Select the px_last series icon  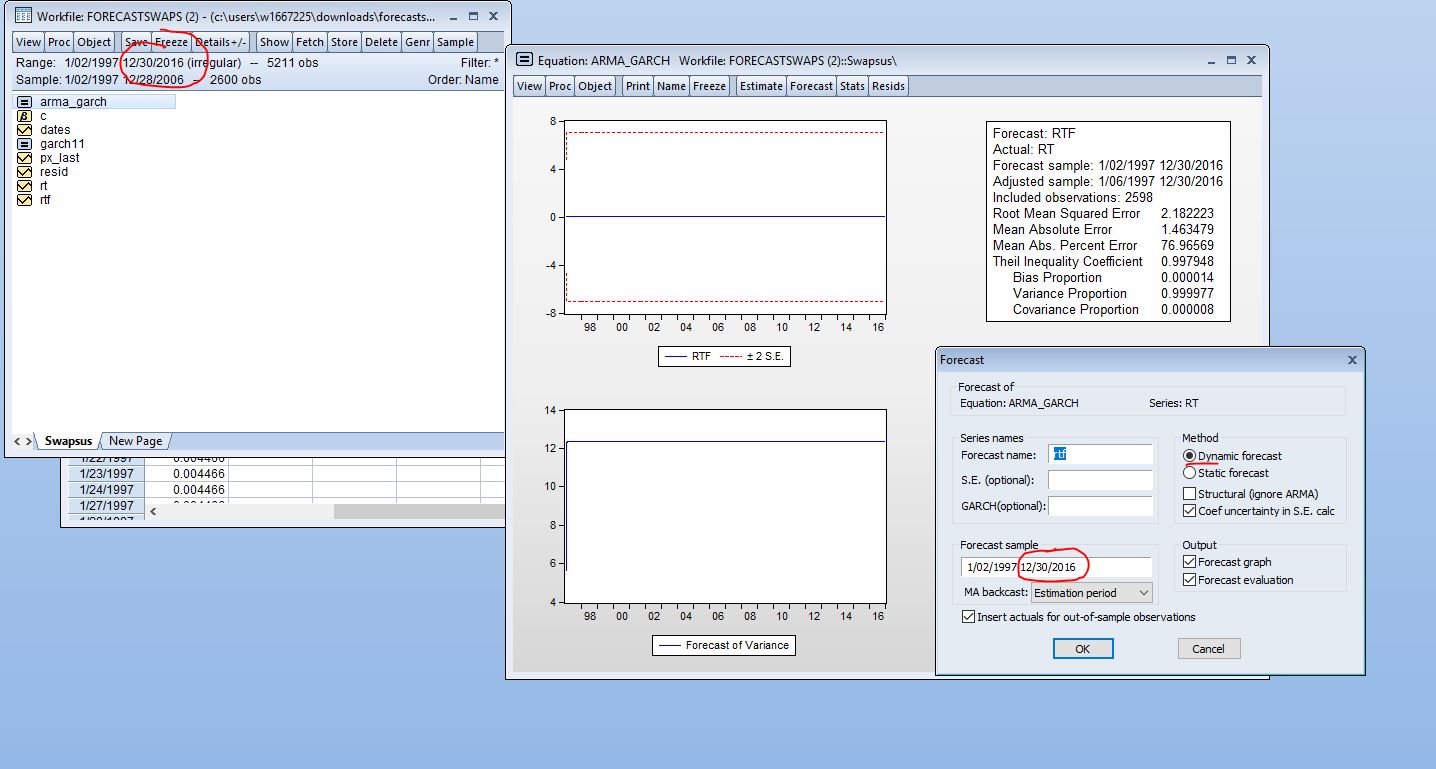[x=25, y=158]
